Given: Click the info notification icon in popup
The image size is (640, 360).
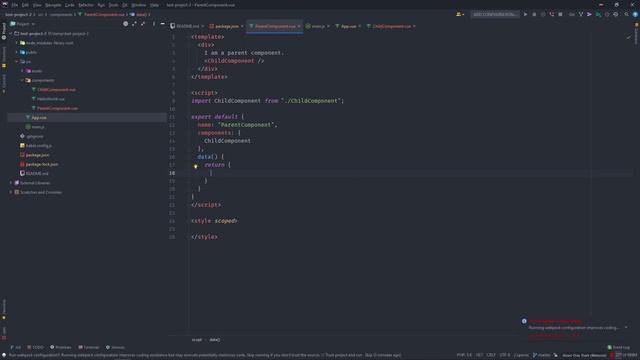Looking at the screenshot, I should 524,321.
